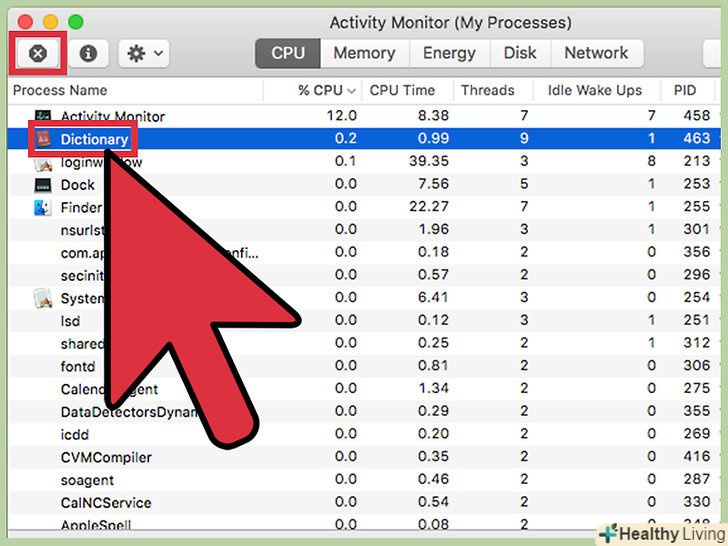728x546 pixels.
Task: Sort by Idle Wake Ups column
Action: tap(595, 90)
